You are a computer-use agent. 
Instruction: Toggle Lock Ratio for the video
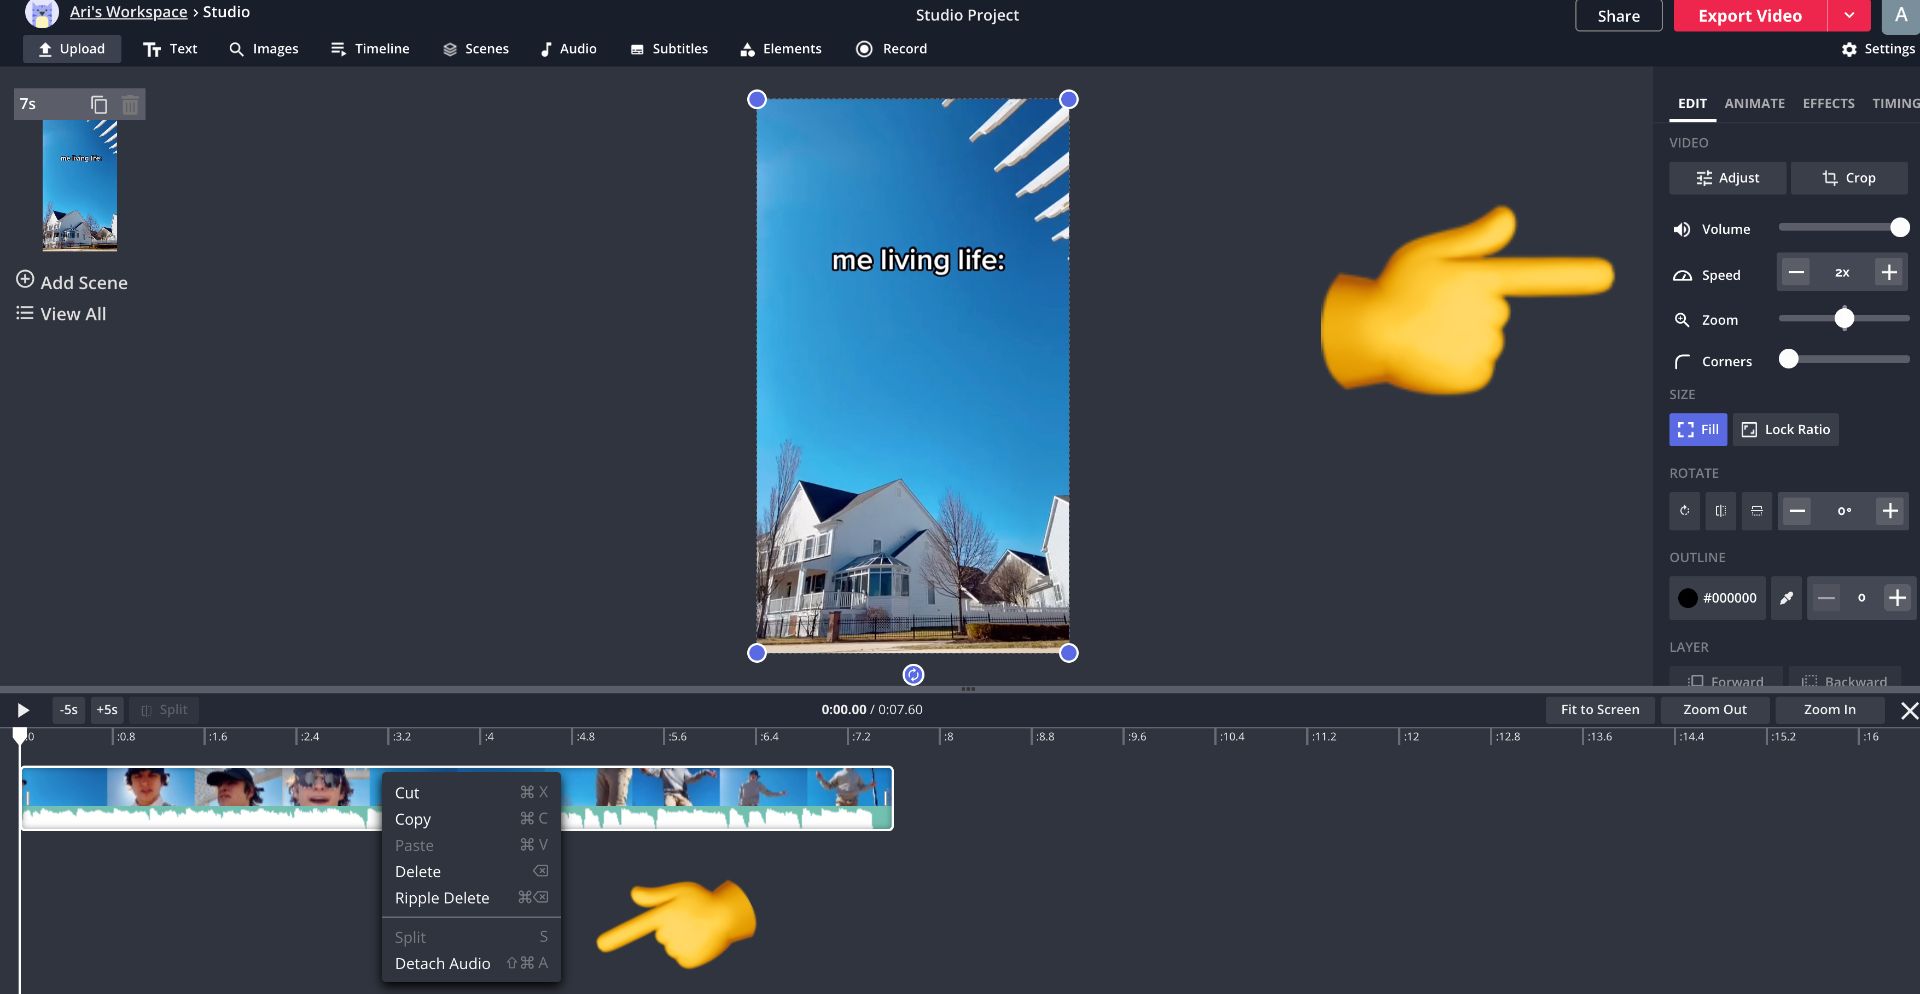1786,430
